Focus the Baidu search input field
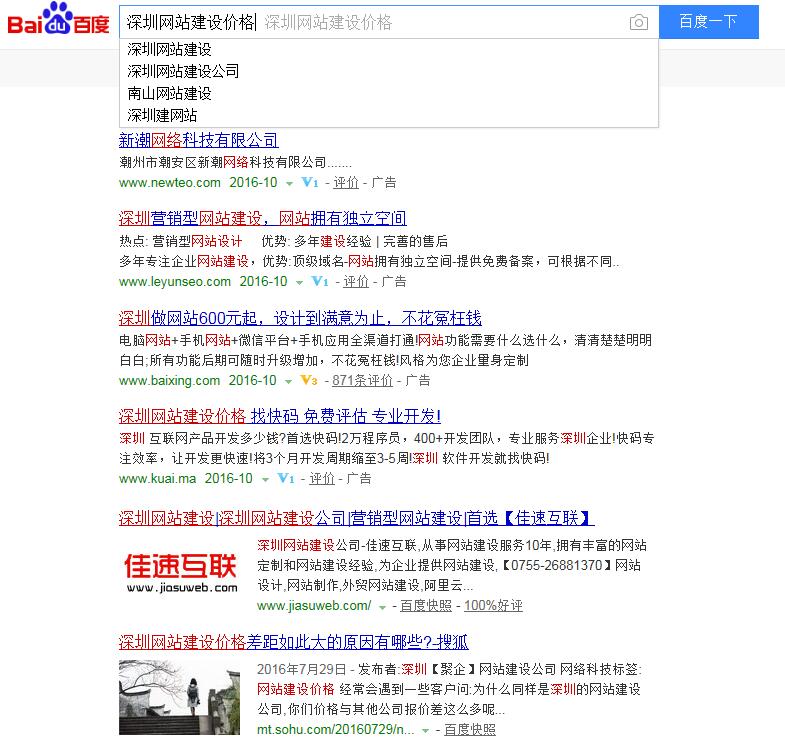 tap(388, 22)
